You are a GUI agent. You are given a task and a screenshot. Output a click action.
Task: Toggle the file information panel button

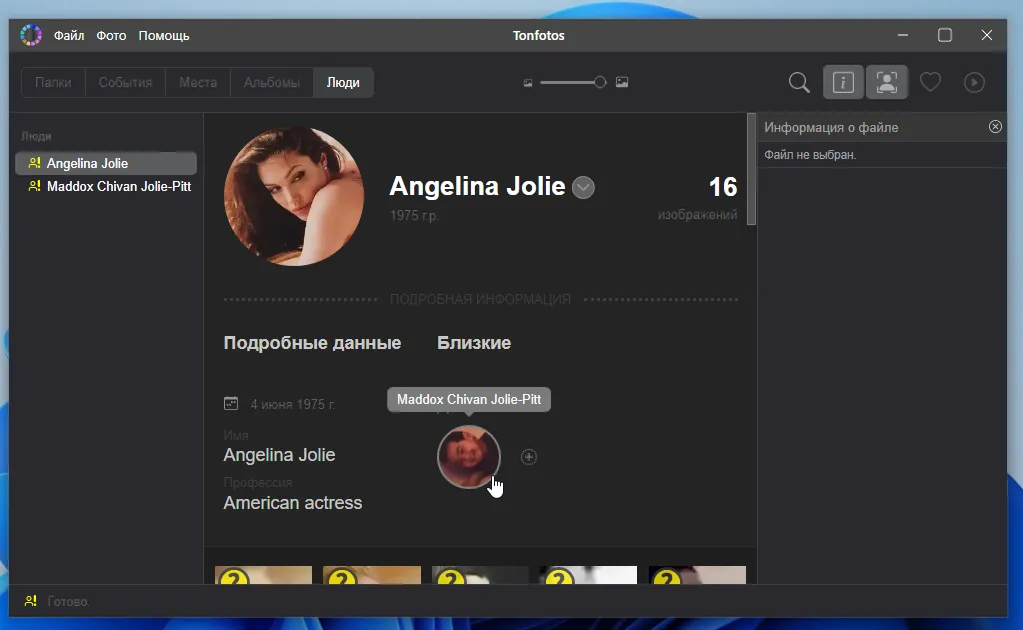[843, 83]
